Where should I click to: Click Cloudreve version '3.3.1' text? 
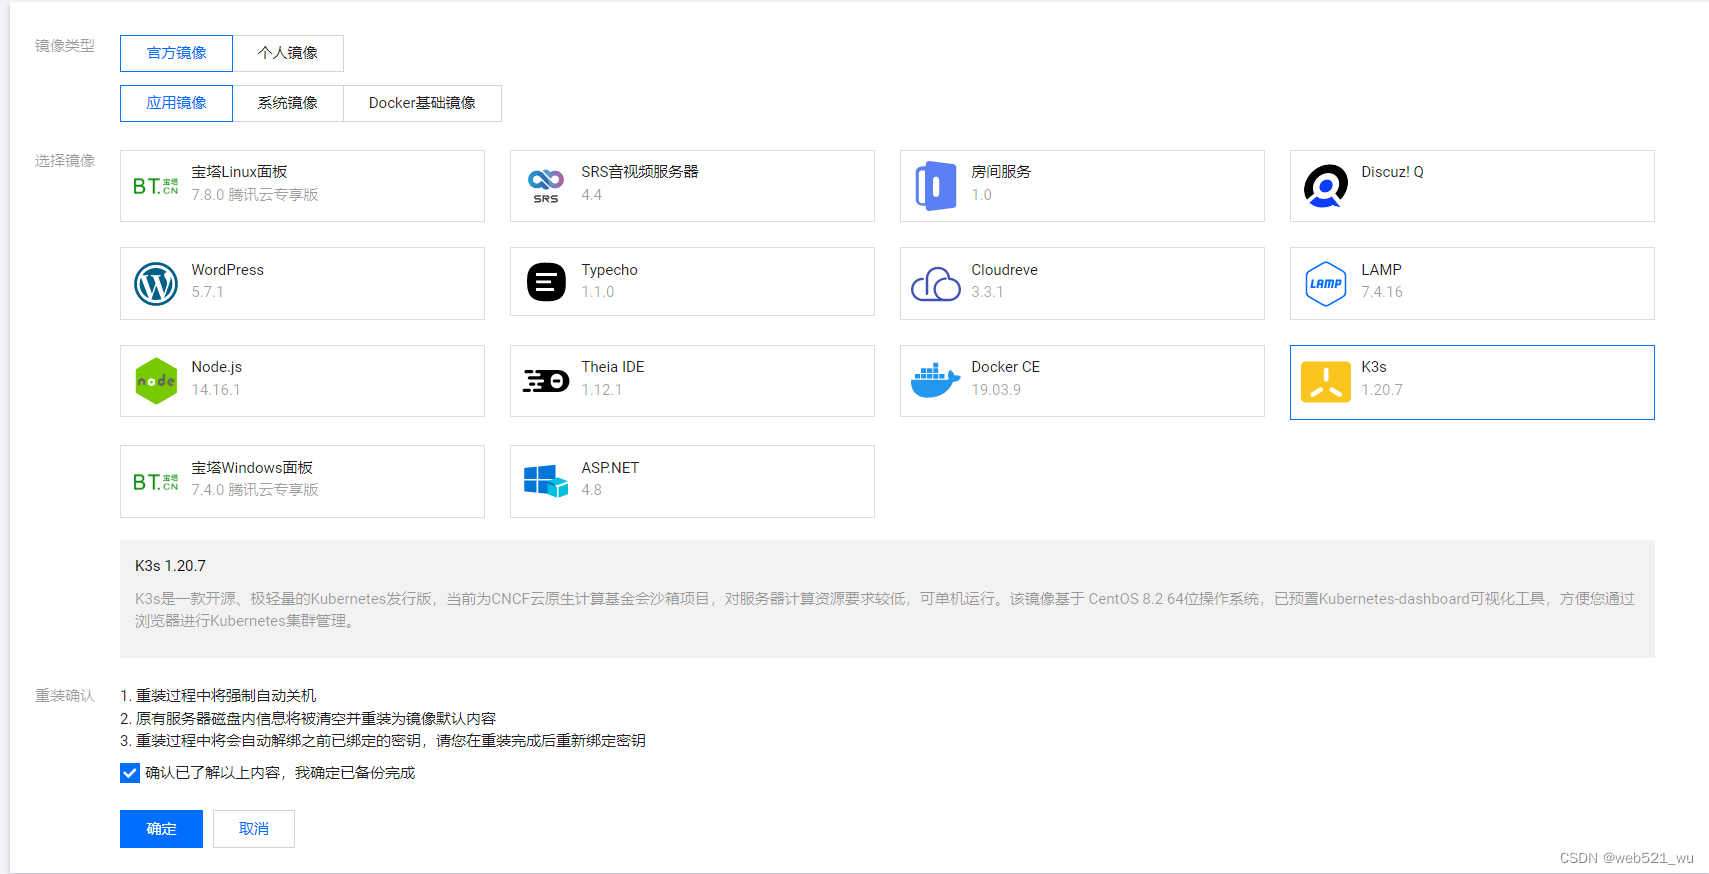point(987,292)
